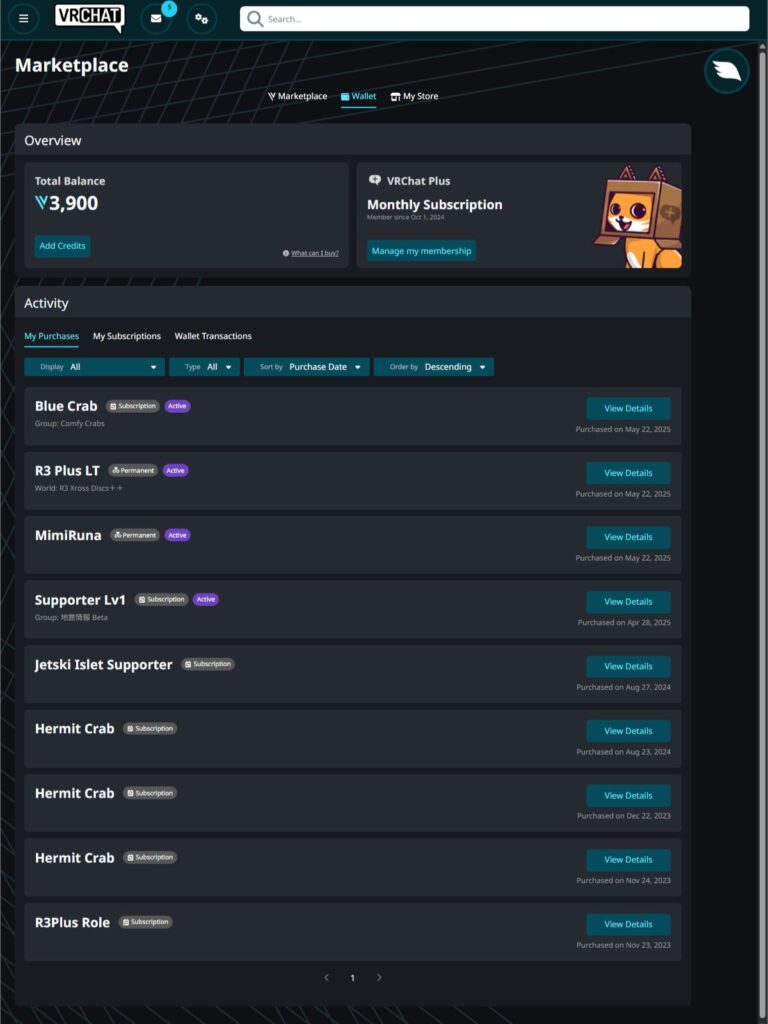The height and width of the screenshot is (1024, 768).
Task: Open the hamburger navigation menu
Action: pyautogui.click(x=24, y=19)
